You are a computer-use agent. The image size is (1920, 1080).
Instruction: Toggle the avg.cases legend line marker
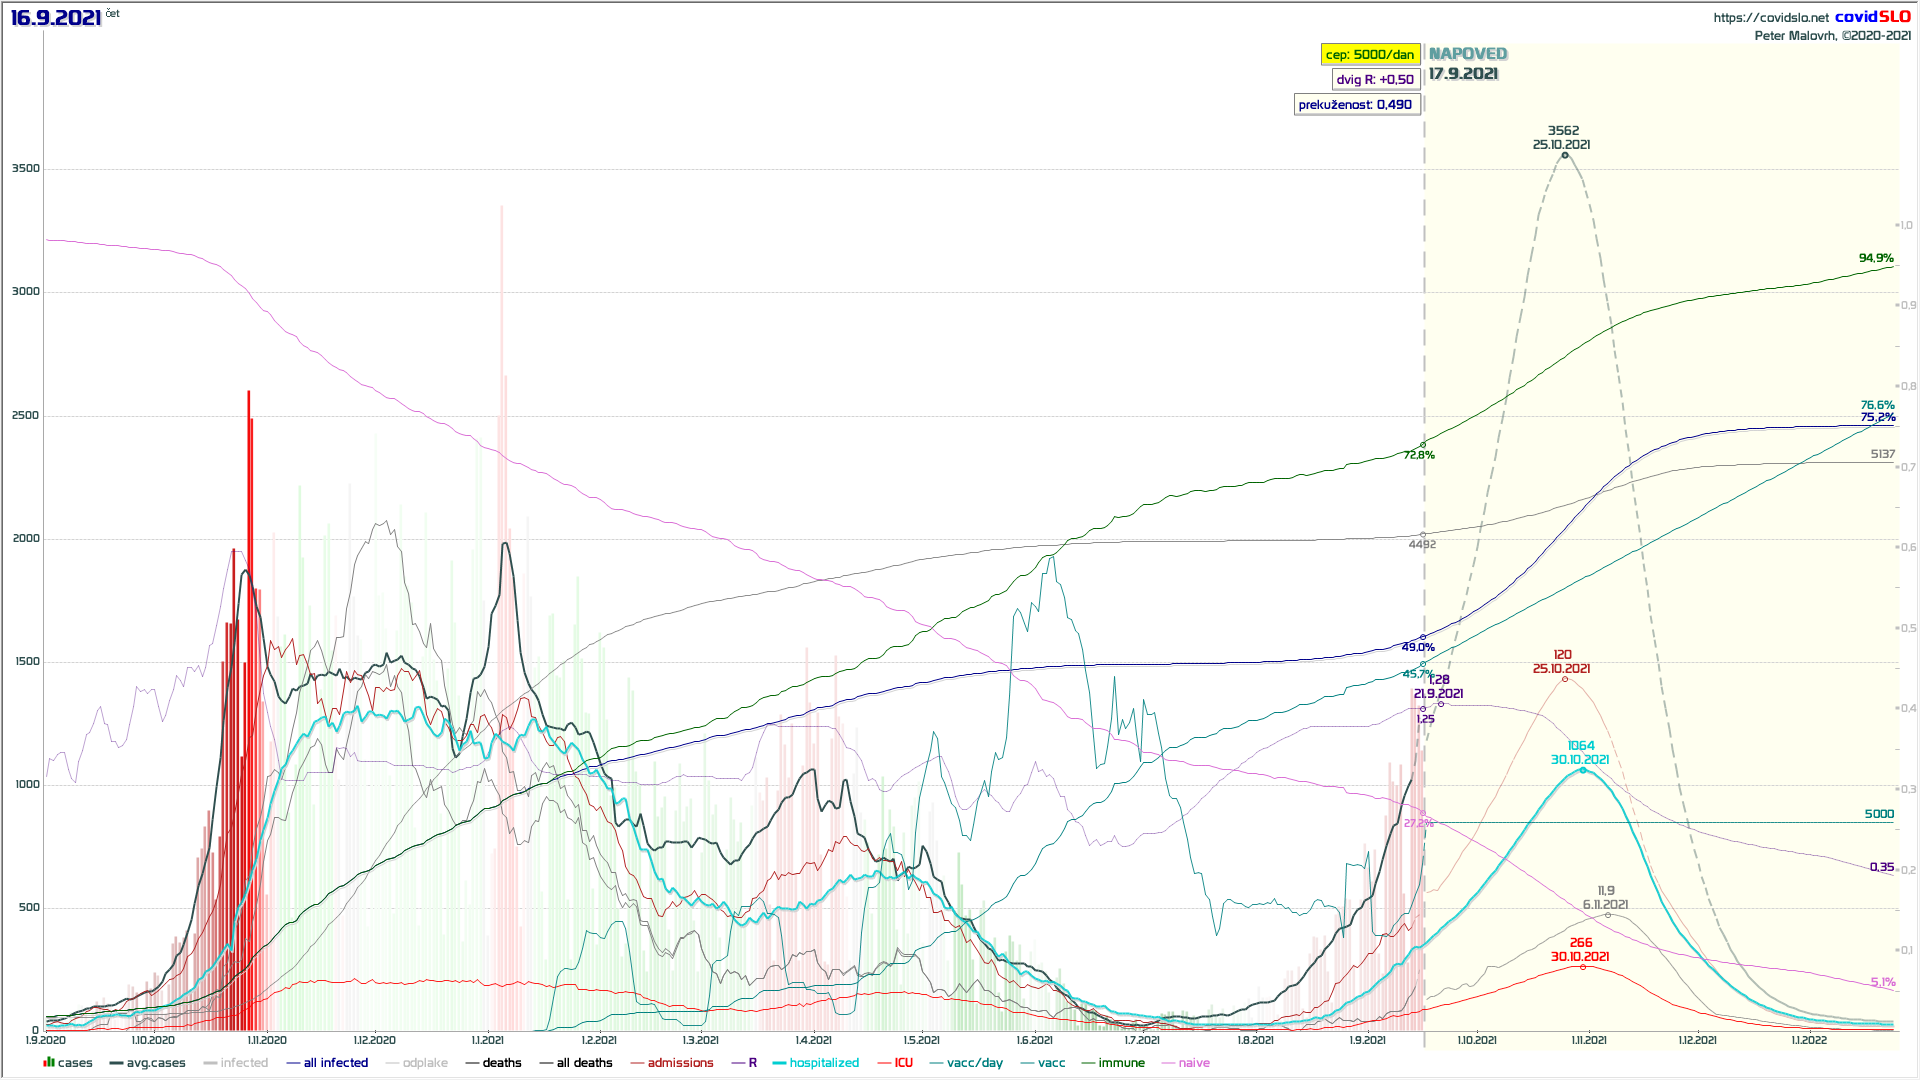[116, 1063]
